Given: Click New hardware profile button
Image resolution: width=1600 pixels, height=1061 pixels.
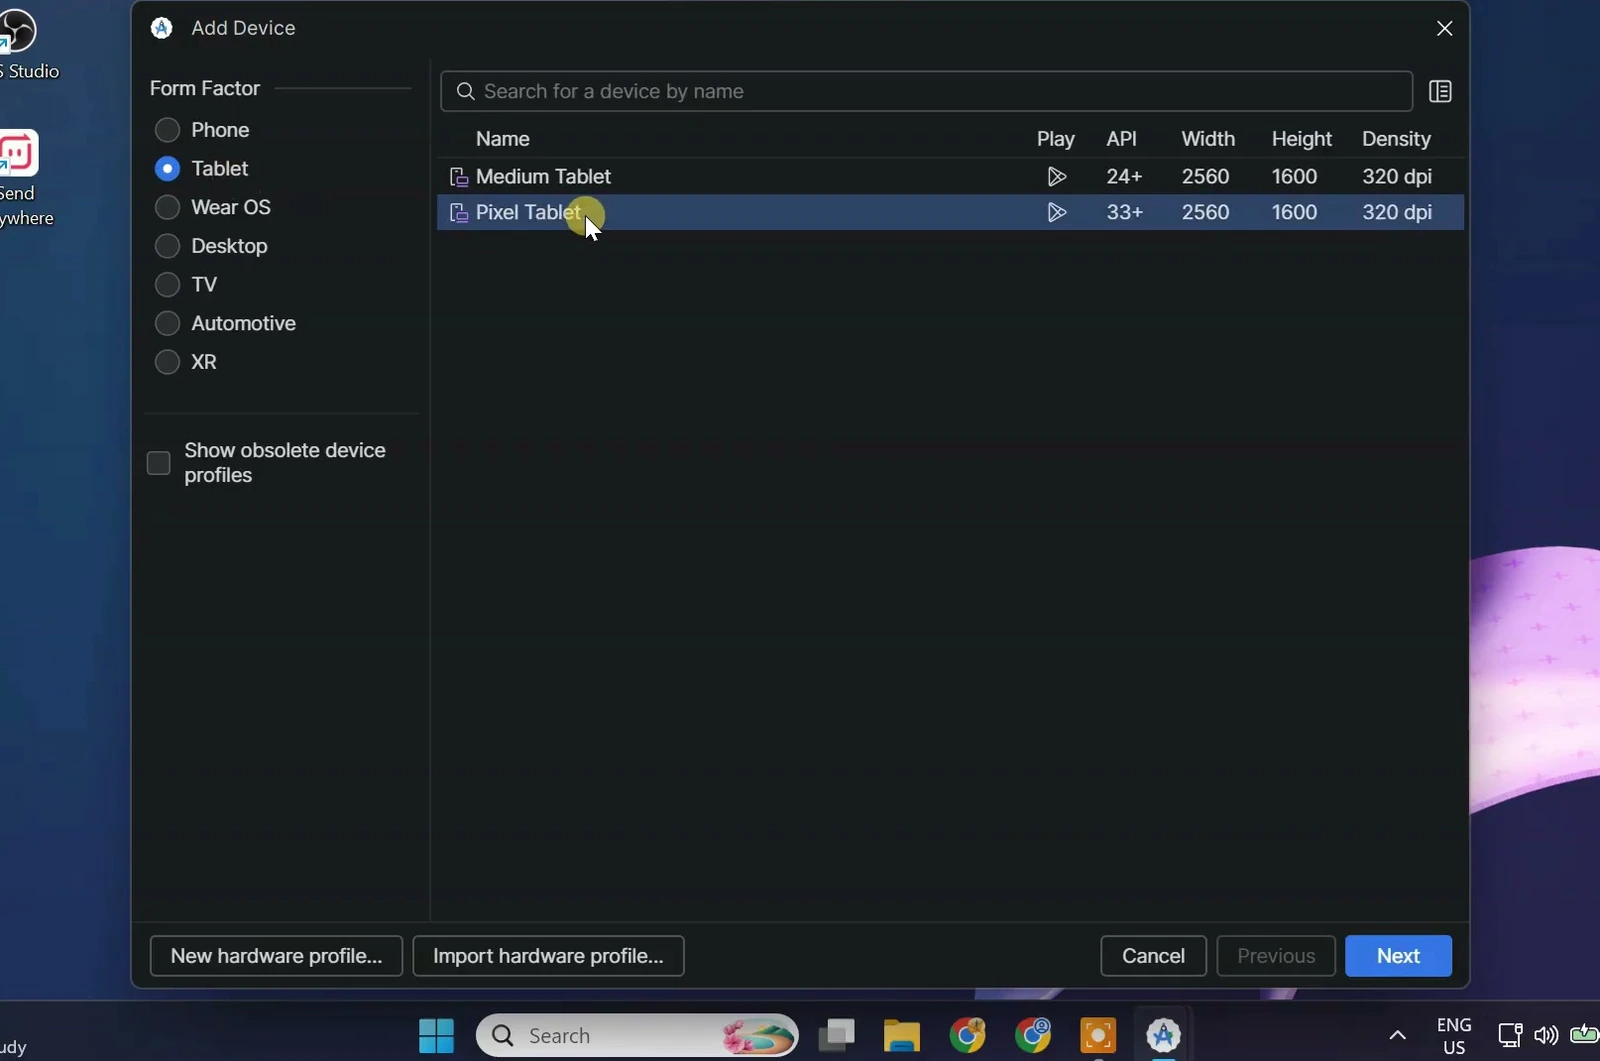Looking at the screenshot, I should tap(276, 956).
